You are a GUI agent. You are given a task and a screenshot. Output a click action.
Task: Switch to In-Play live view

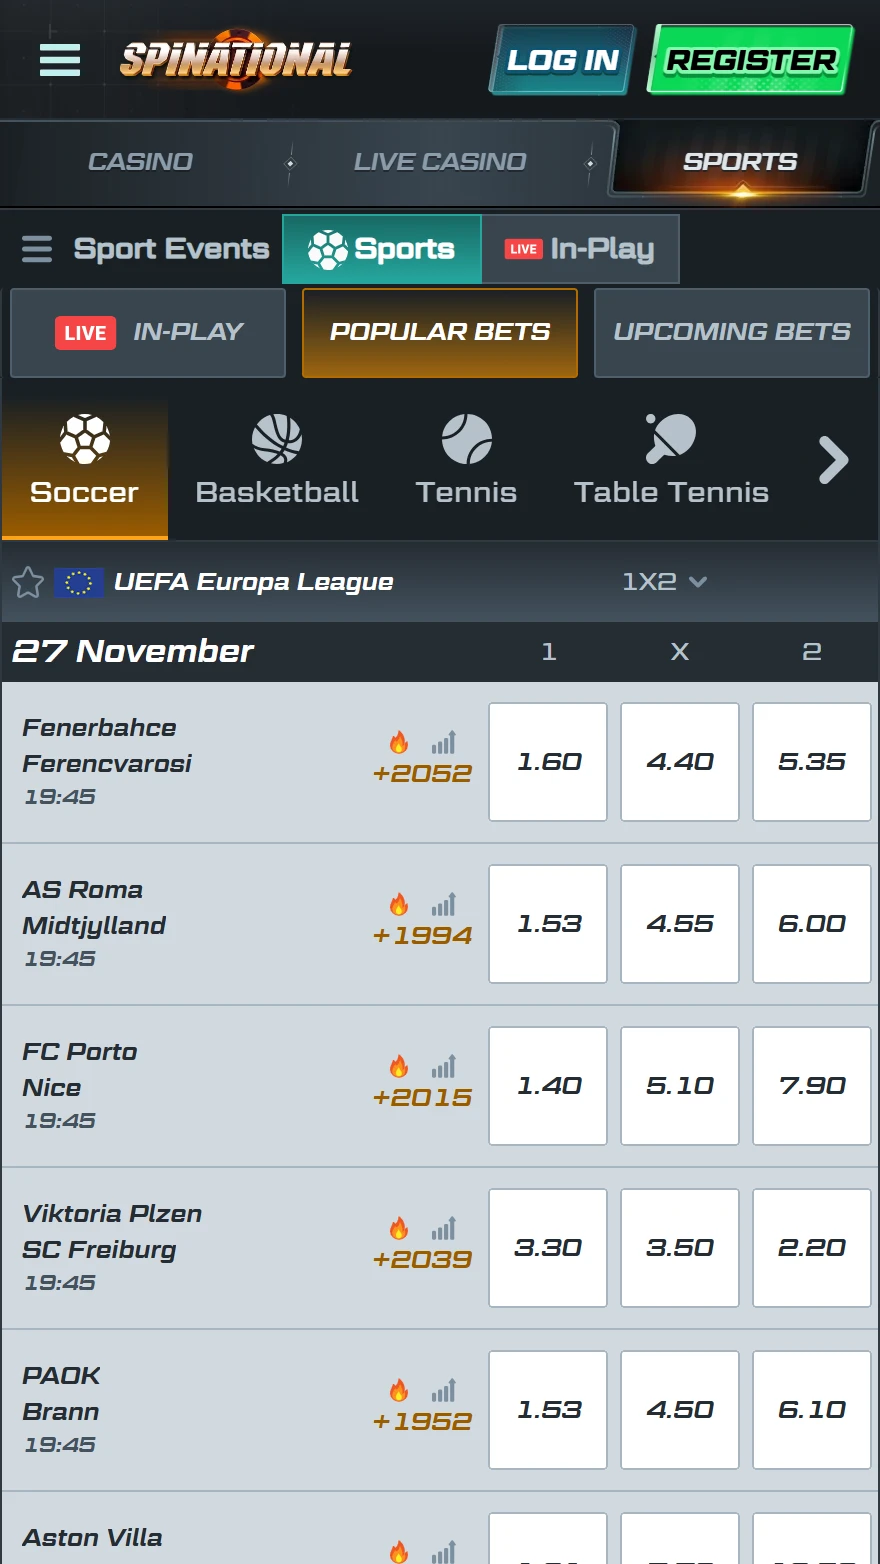click(580, 249)
